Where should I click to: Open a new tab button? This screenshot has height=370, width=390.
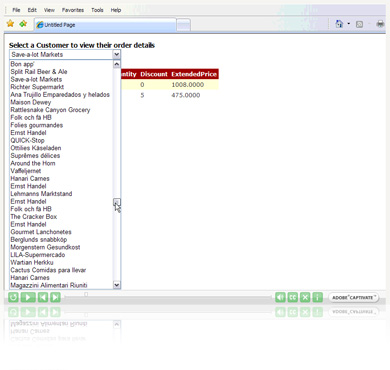click(x=183, y=25)
